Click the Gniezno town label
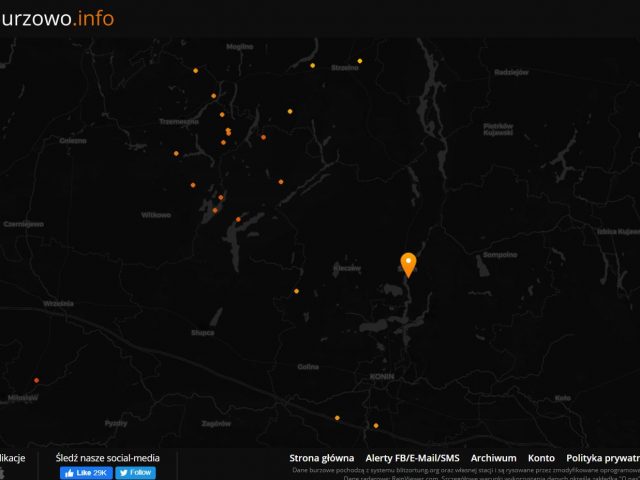The height and width of the screenshot is (480, 640). (x=73, y=141)
